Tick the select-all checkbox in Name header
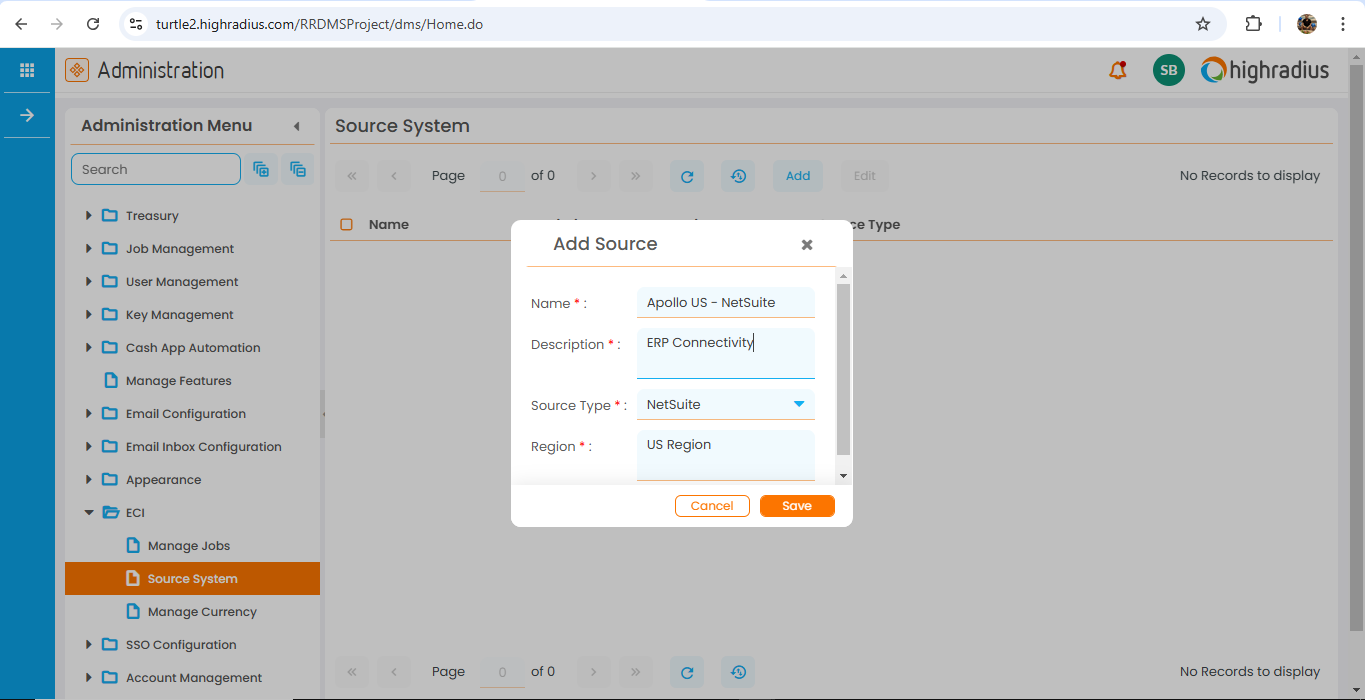This screenshot has height=700, width=1365. [x=347, y=225]
